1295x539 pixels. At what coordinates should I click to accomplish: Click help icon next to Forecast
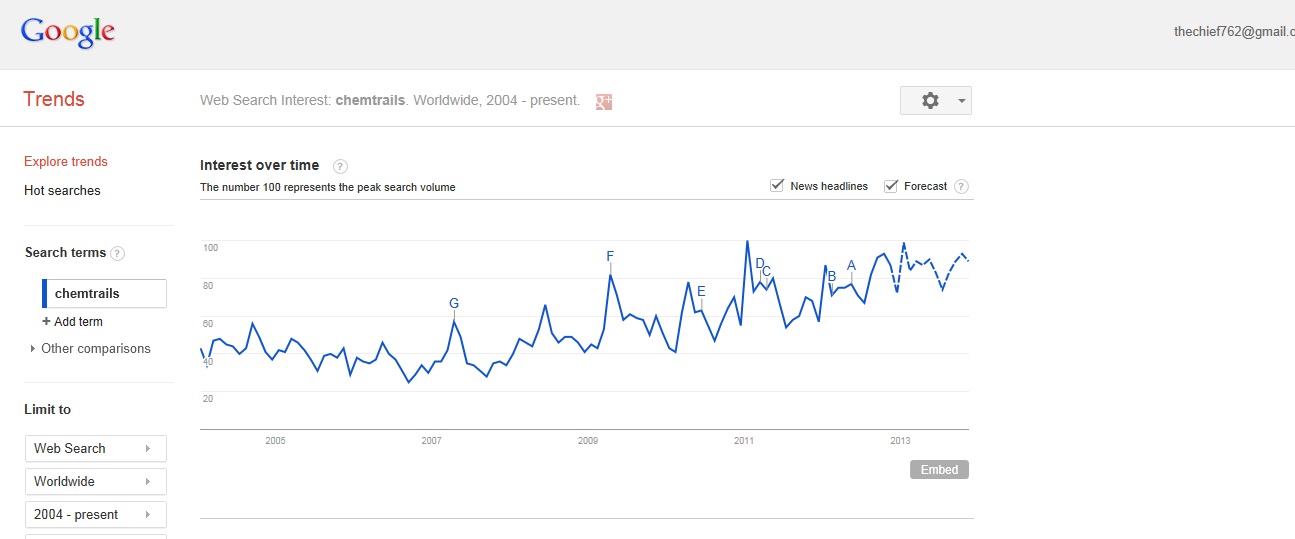[x=961, y=187]
